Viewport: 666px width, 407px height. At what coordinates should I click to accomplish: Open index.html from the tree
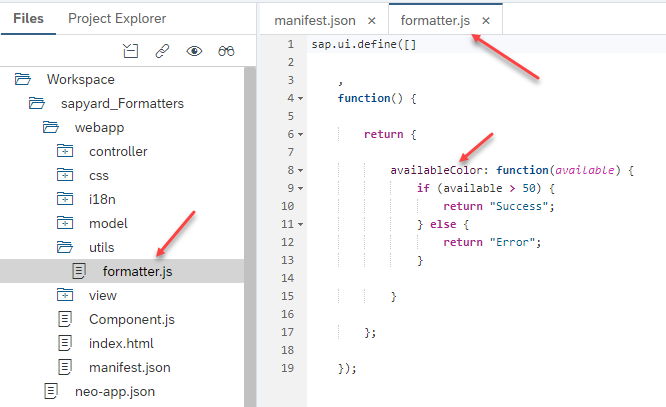(x=121, y=343)
